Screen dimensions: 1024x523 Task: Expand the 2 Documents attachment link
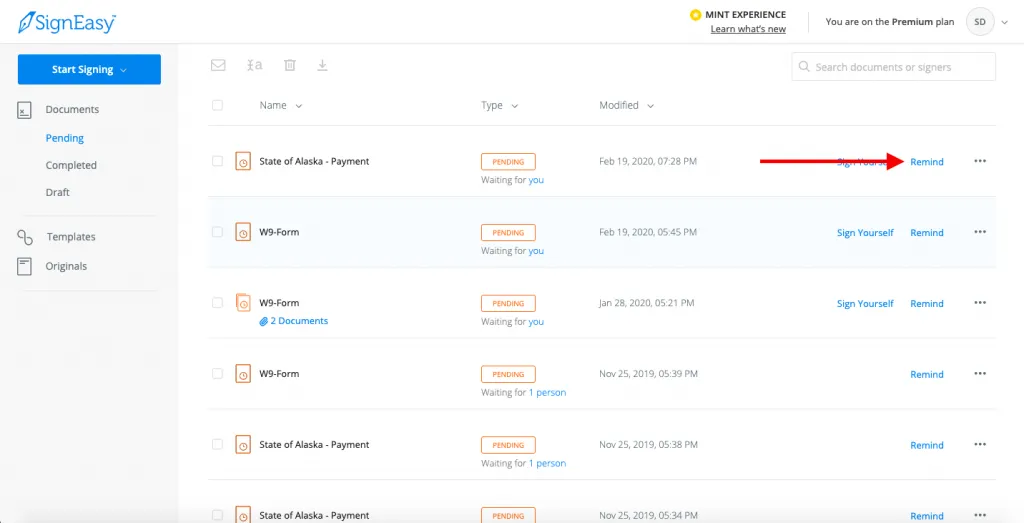tap(294, 321)
